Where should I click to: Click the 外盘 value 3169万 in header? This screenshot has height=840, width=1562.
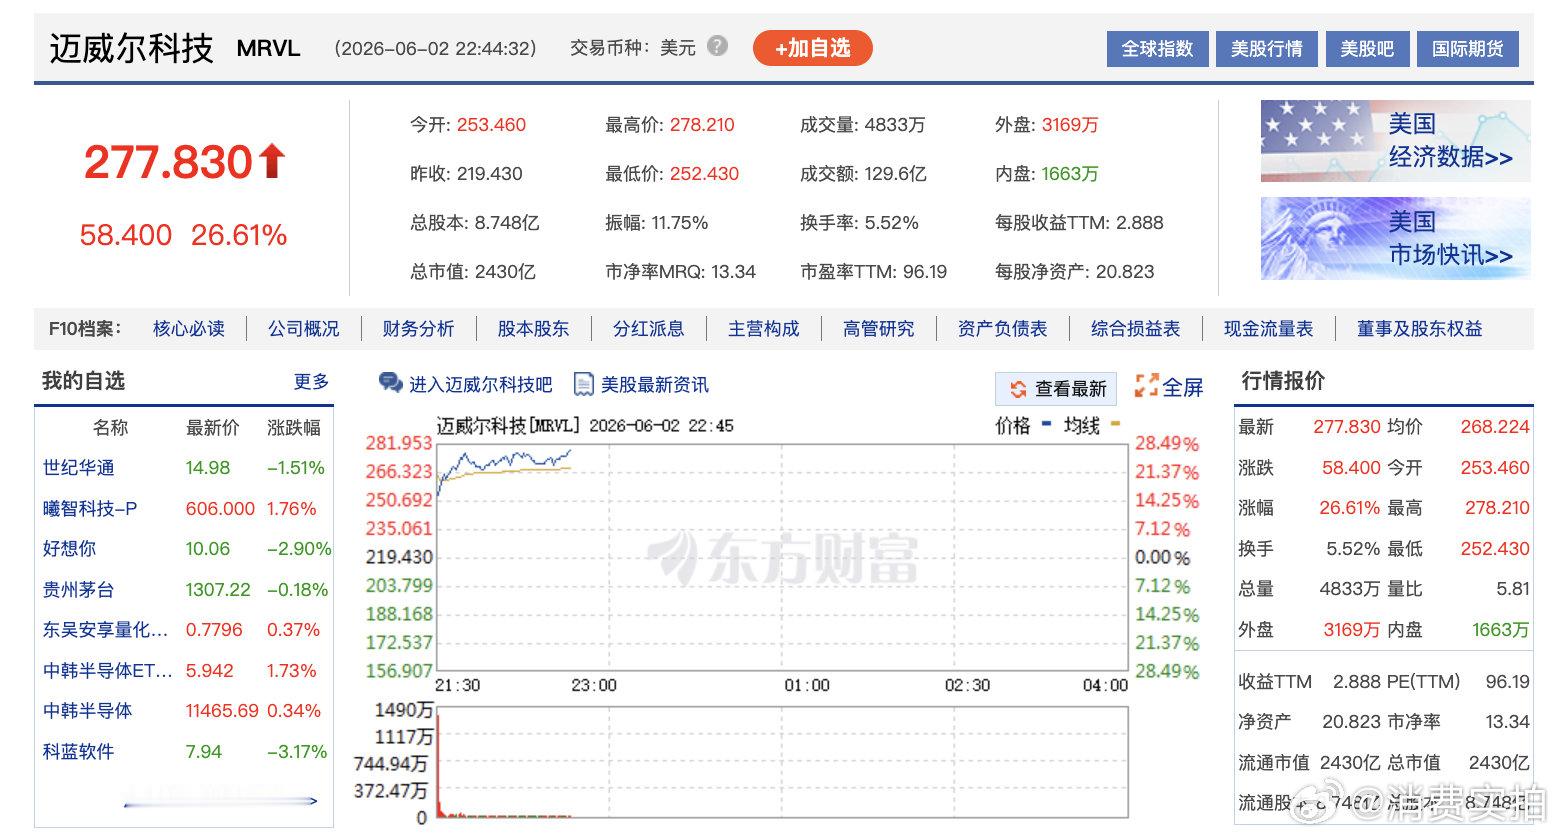coord(1070,125)
